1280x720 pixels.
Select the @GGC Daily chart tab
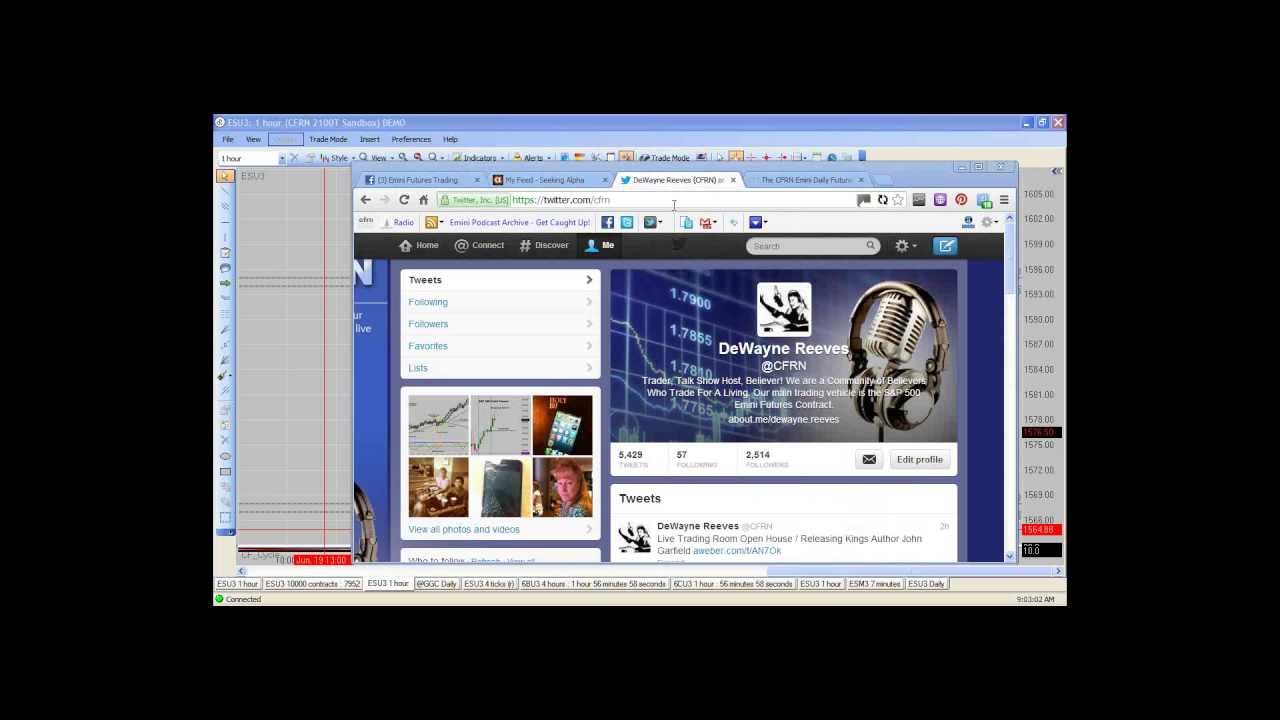[x=436, y=584]
